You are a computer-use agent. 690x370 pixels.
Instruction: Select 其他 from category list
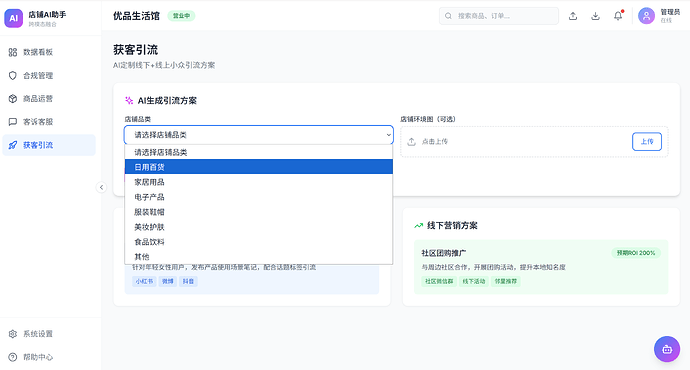click(x=259, y=256)
